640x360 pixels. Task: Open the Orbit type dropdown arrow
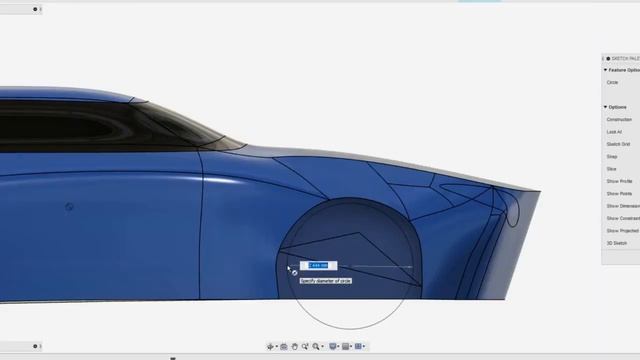[277, 346]
